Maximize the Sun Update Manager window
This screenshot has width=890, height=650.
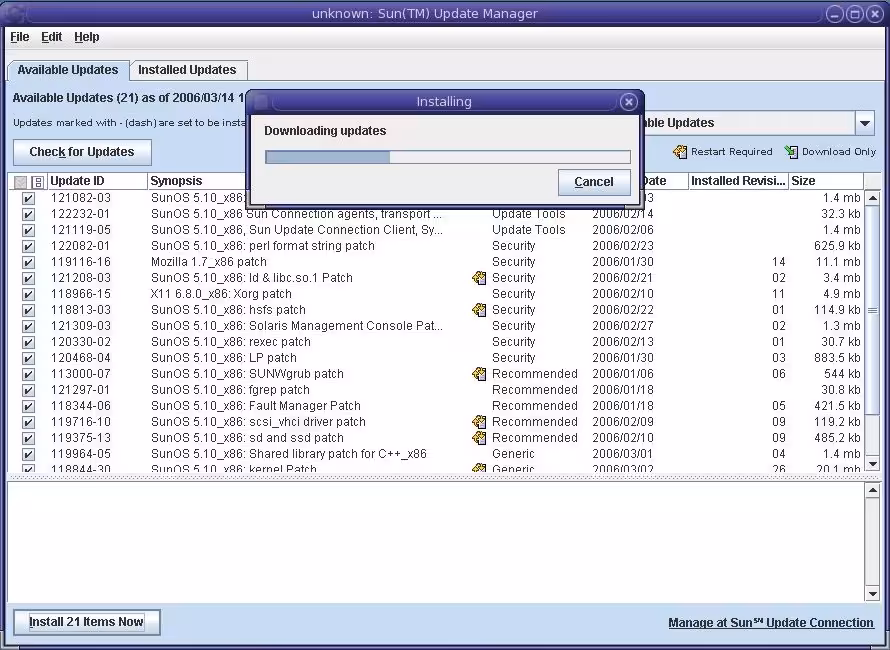pyautogui.click(x=854, y=14)
